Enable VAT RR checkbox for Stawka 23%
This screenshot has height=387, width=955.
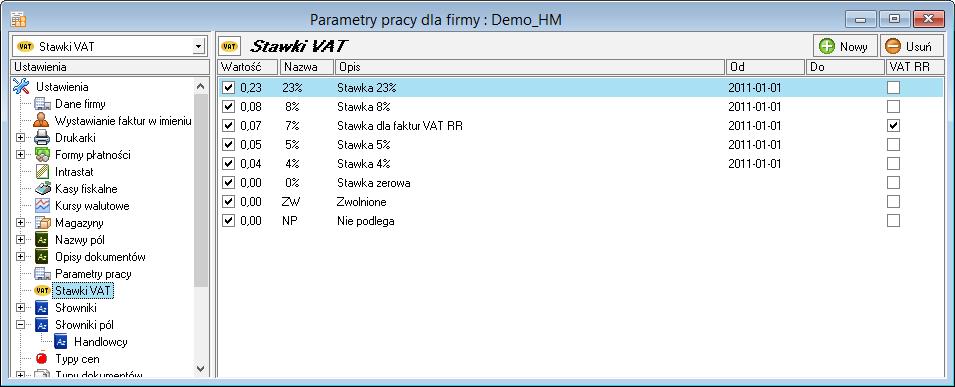[x=893, y=88]
